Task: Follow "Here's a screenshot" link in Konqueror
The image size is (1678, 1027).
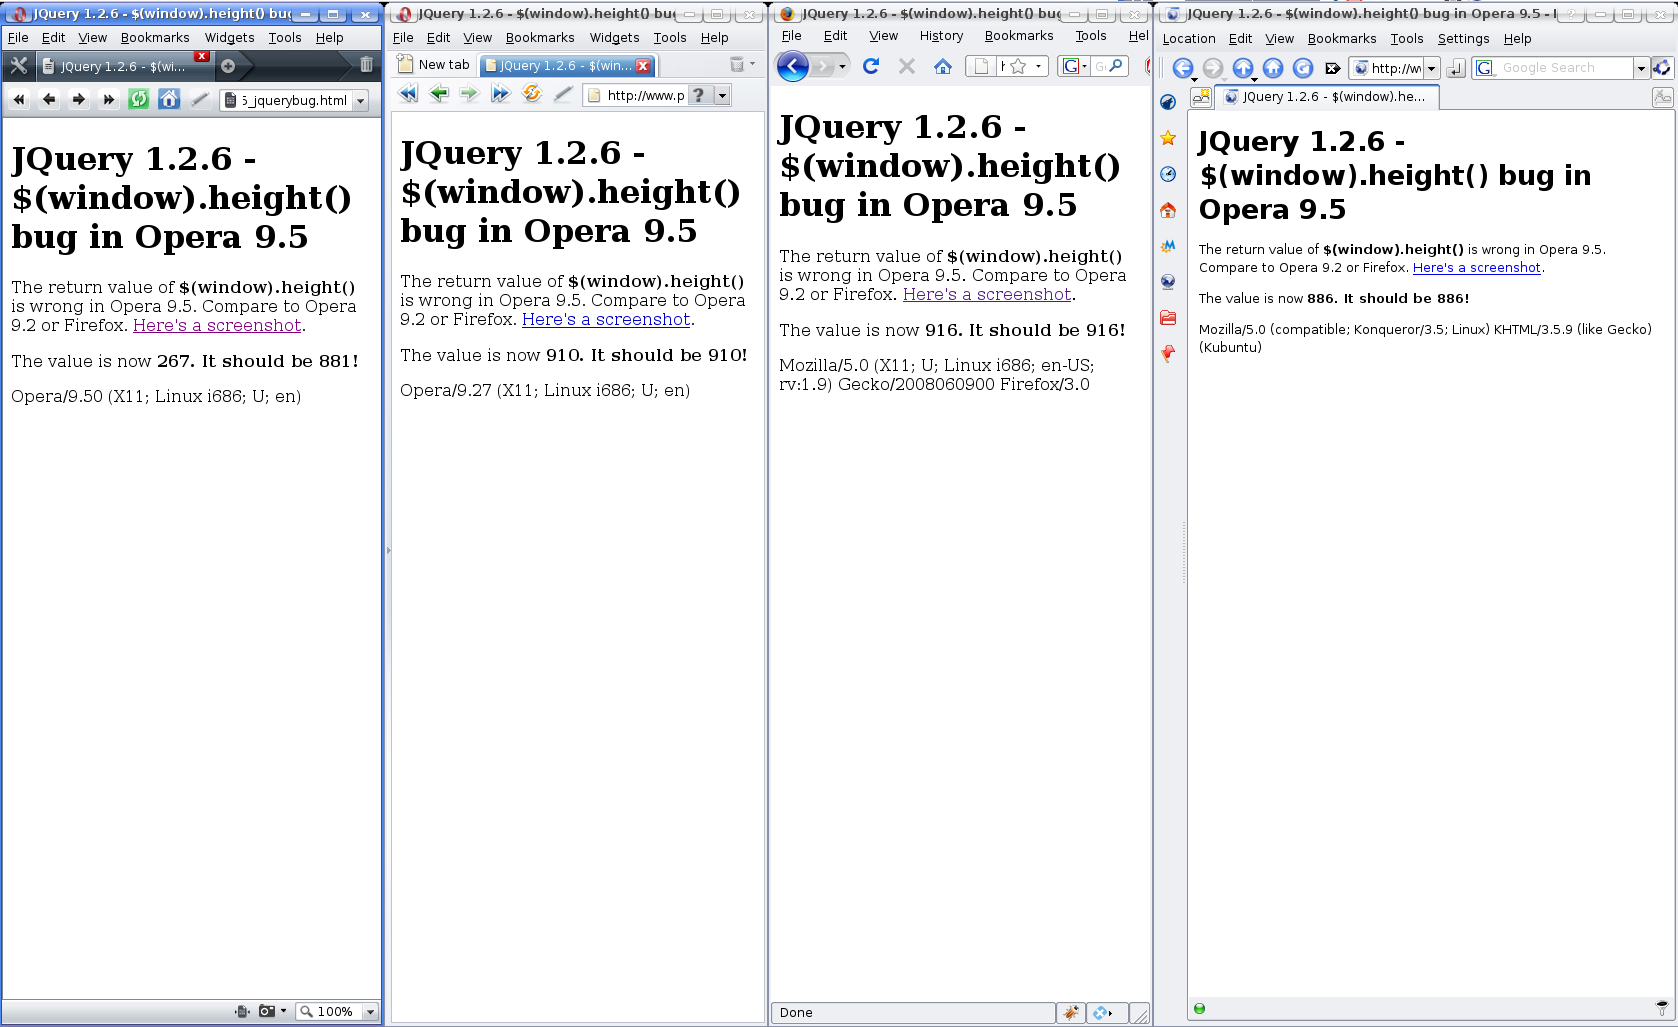Action: [x=1476, y=268]
